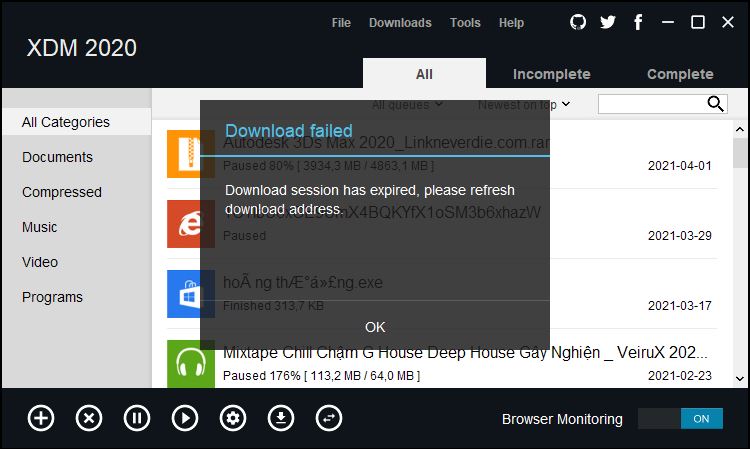750x449 pixels.
Task: Open the Downloads menu
Action: (x=400, y=22)
